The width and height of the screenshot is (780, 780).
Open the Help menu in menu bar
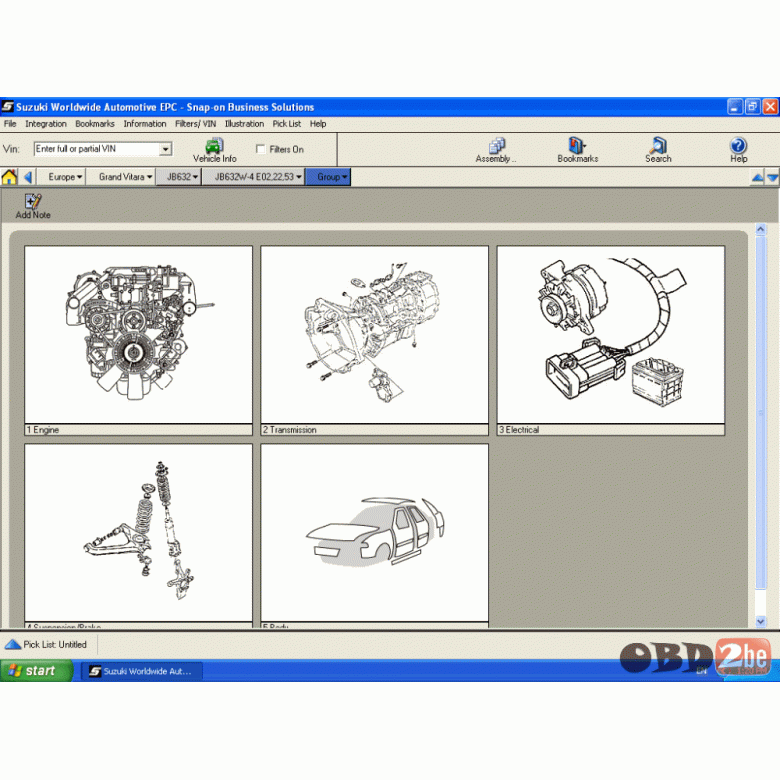point(318,124)
